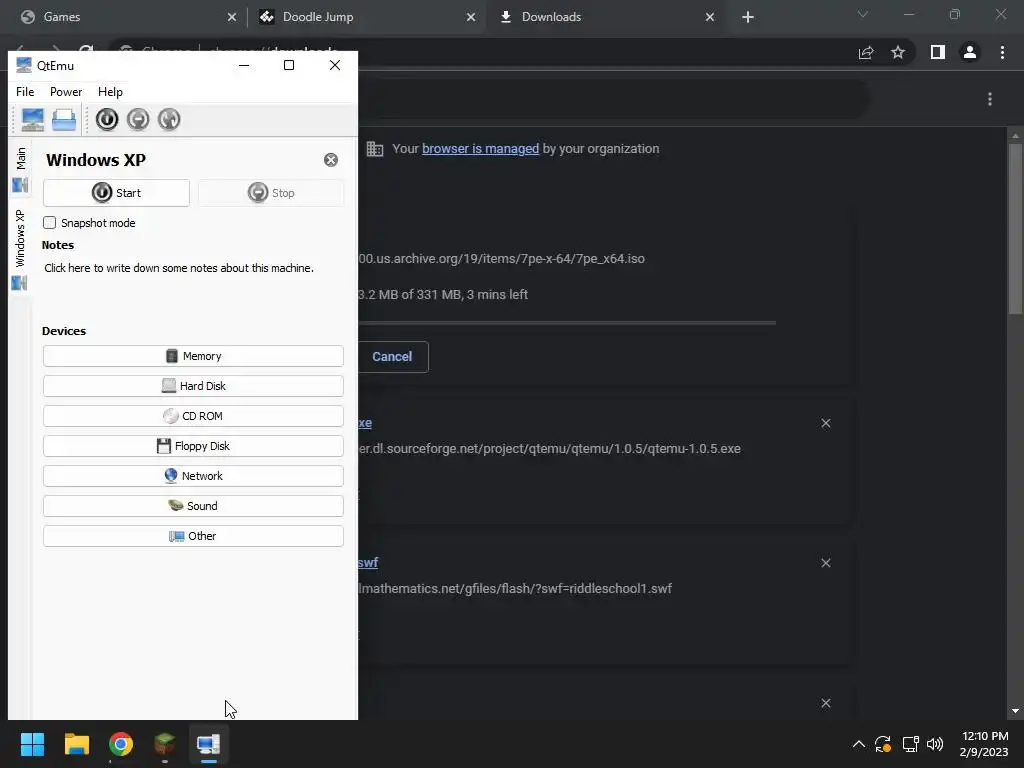Expand the CD ROM device settings

[193, 416]
